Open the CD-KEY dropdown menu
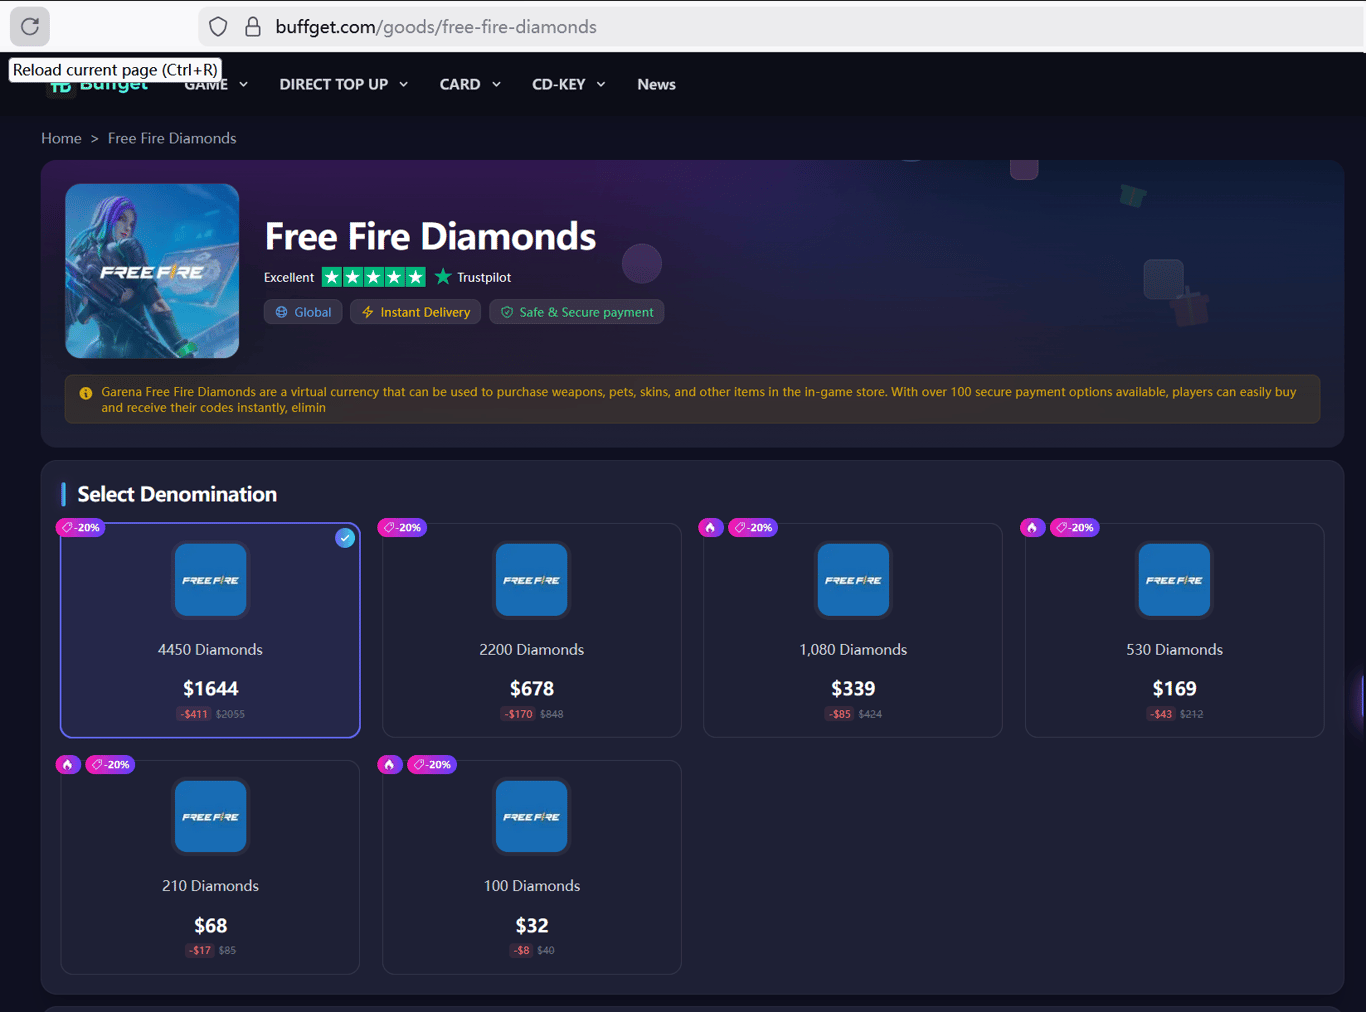Screen dimensions: 1366x1012 tap(569, 85)
